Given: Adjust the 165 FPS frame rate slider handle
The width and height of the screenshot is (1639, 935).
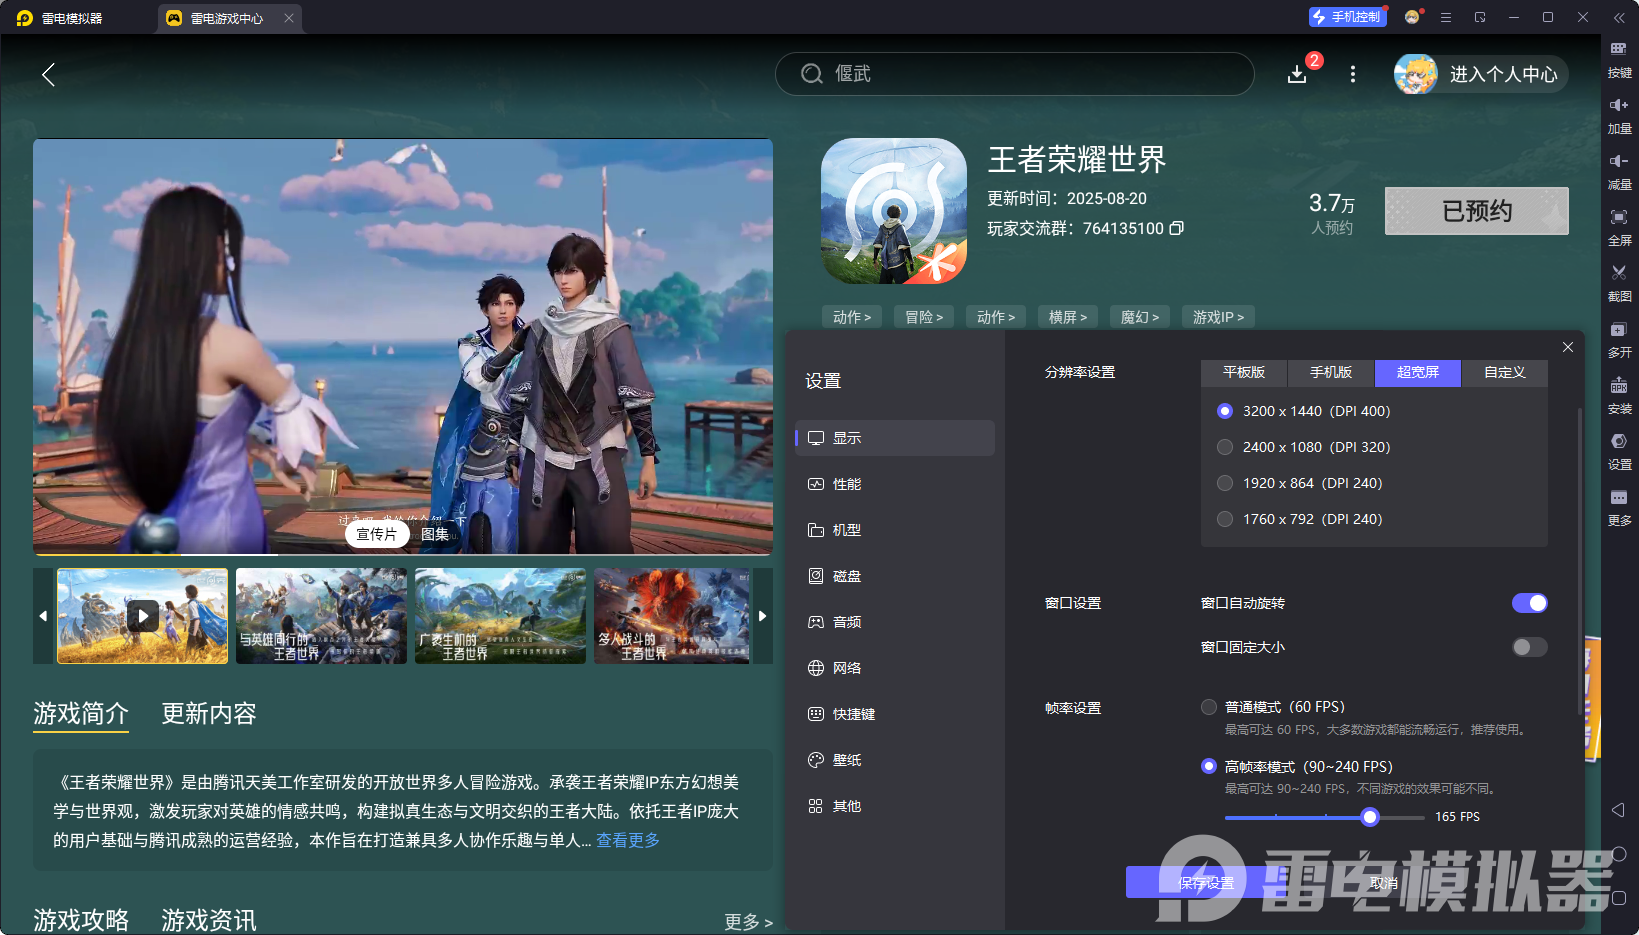Looking at the screenshot, I should pyautogui.click(x=1370, y=817).
